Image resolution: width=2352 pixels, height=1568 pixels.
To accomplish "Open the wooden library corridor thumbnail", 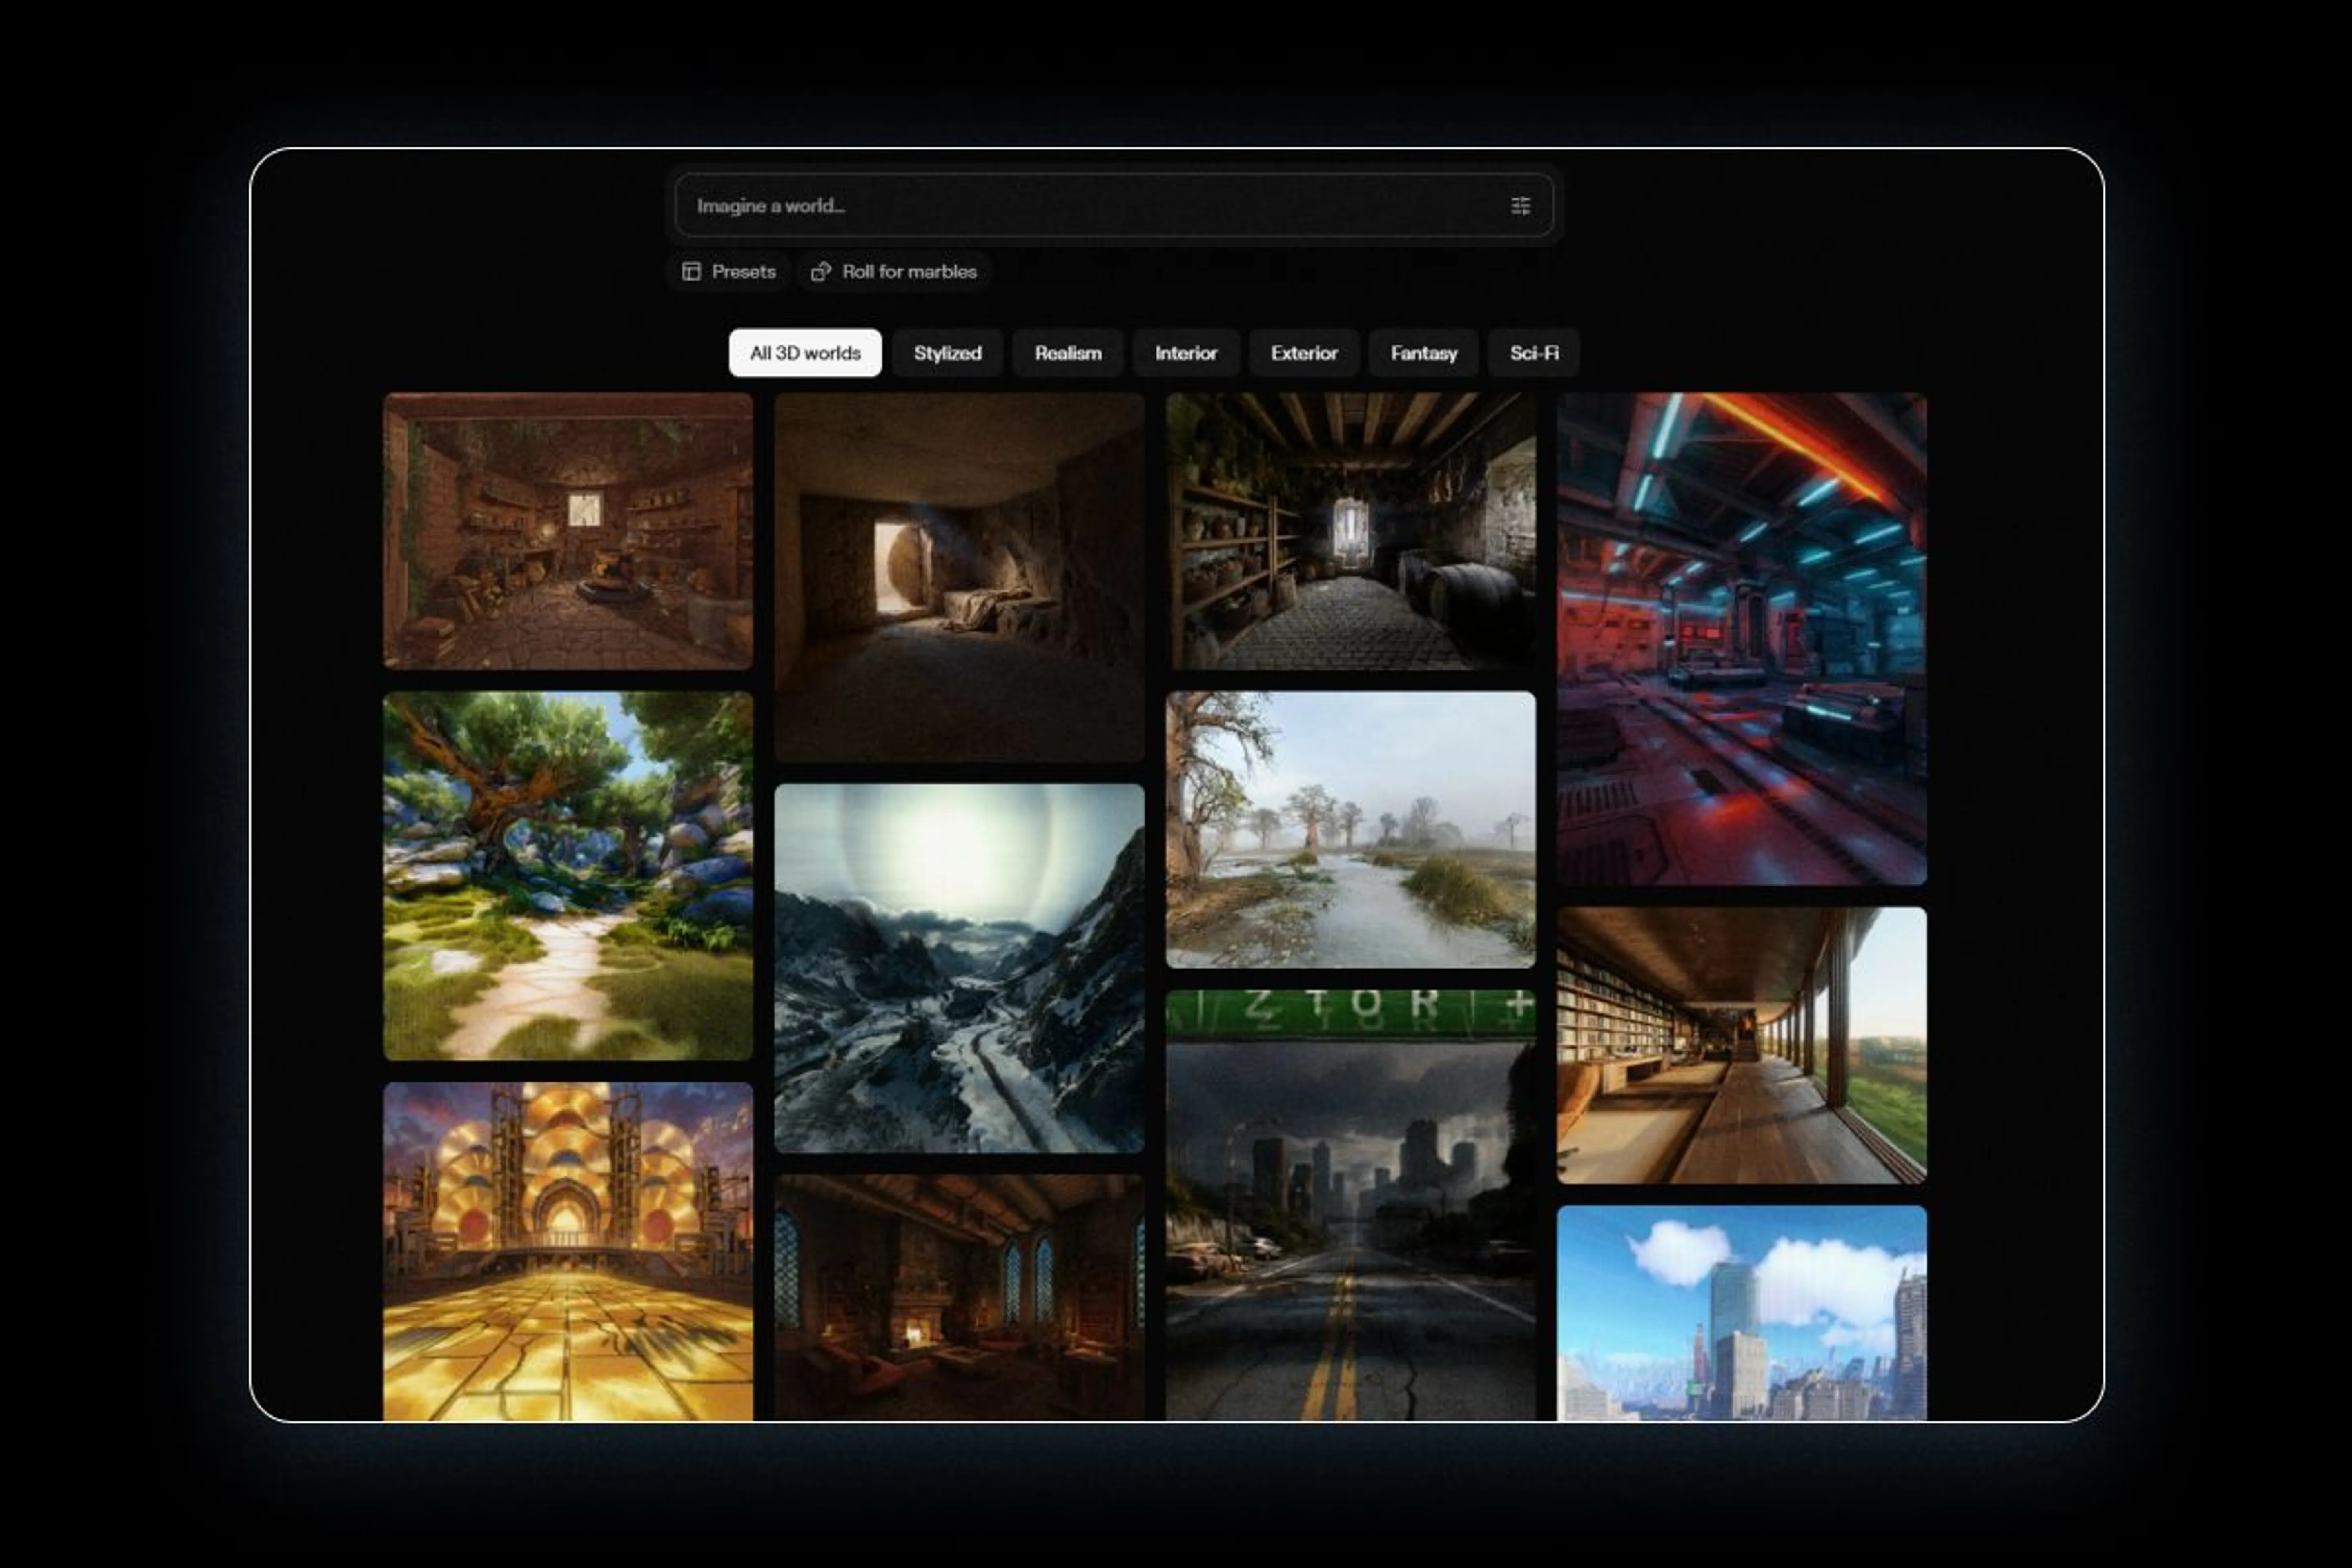I will coord(1741,1045).
